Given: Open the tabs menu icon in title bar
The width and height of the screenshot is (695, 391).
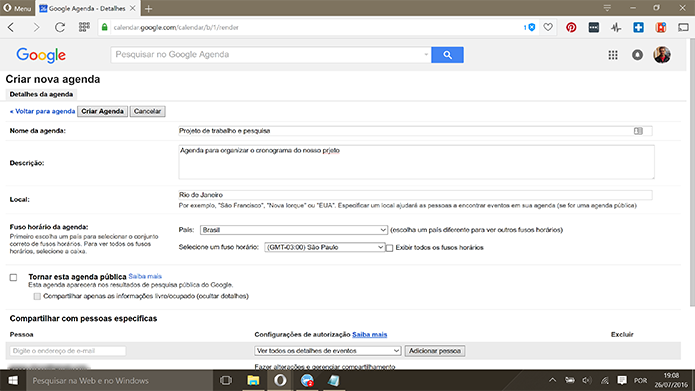Looking at the screenshot, I should click(607, 8).
